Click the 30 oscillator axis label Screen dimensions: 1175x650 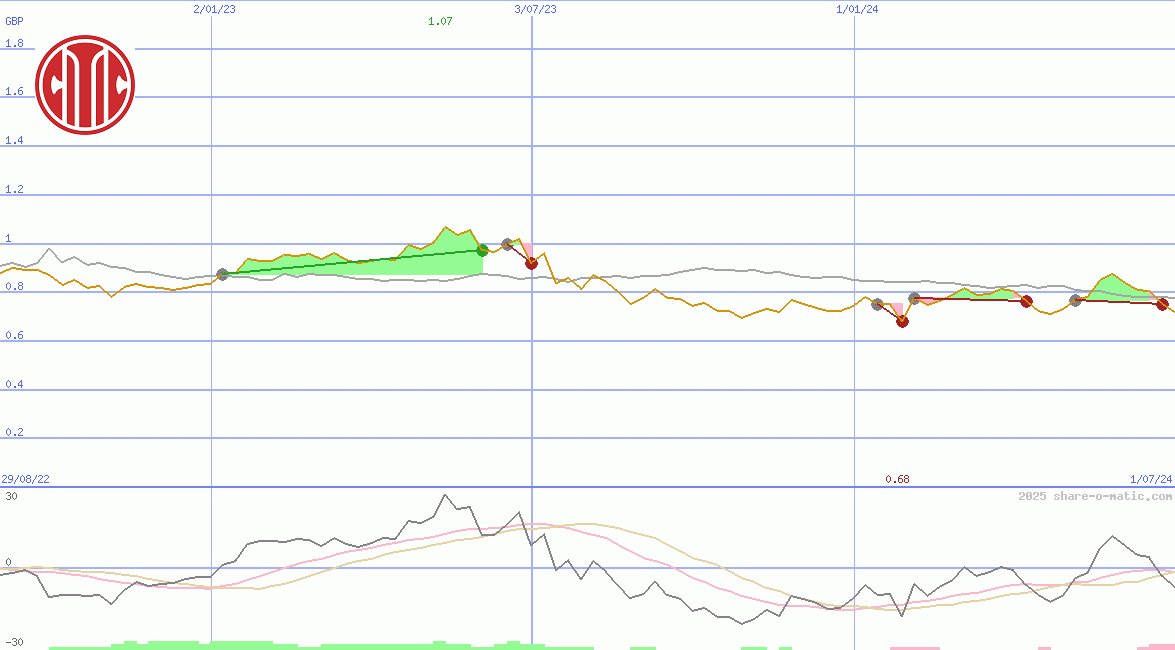tap(11, 496)
